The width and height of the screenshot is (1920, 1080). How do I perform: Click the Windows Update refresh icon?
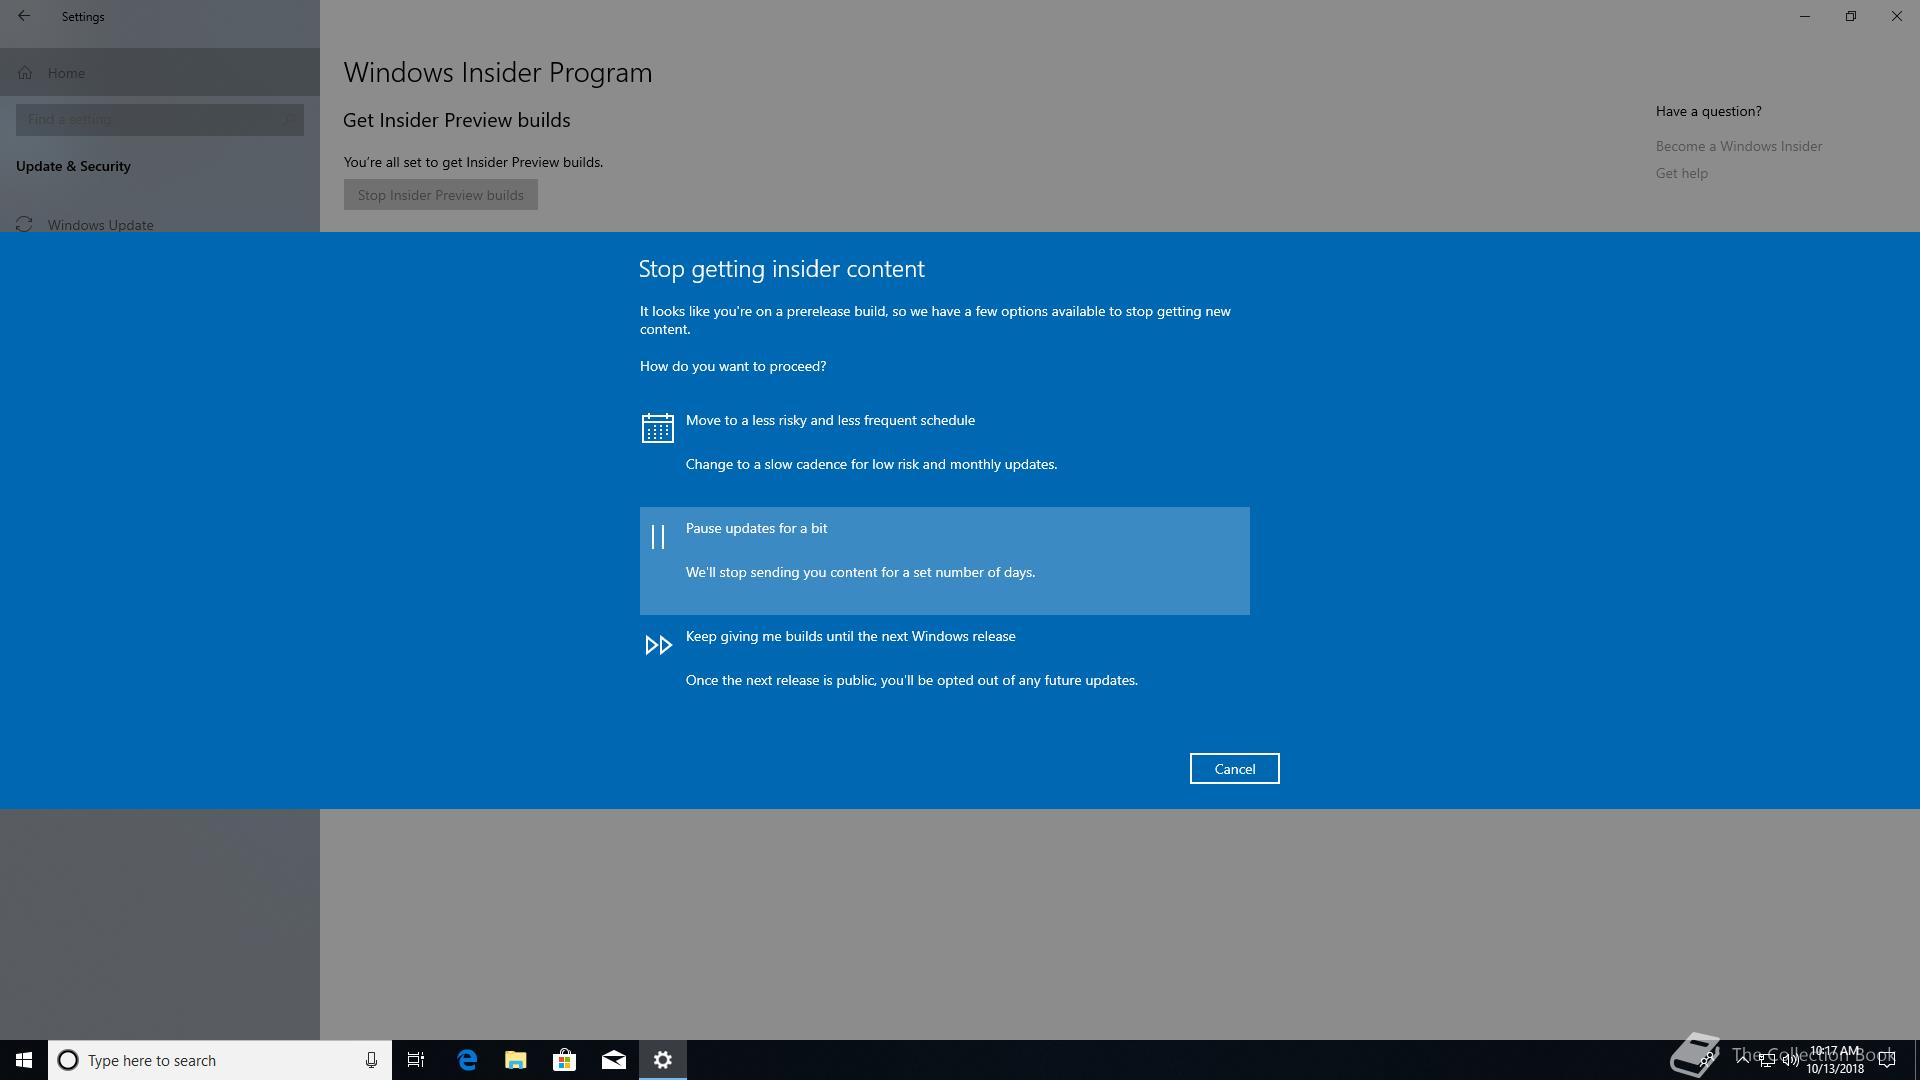click(24, 224)
